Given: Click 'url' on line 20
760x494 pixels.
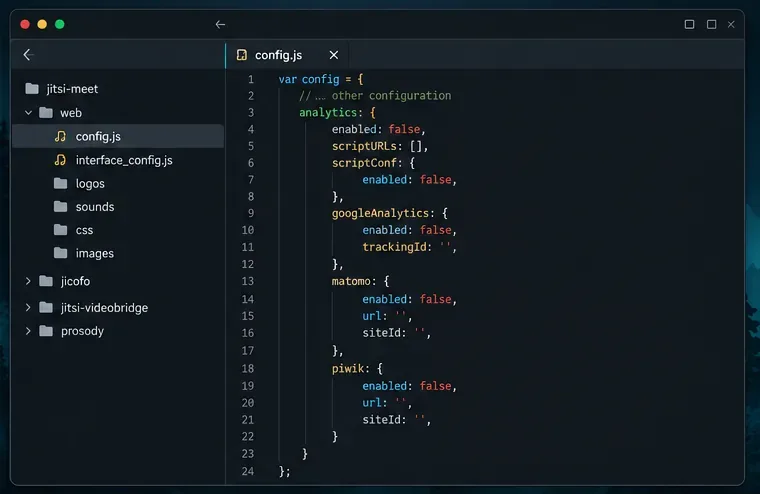Looking at the screenshot, I should pyautogui.click(x=372, y=403).
